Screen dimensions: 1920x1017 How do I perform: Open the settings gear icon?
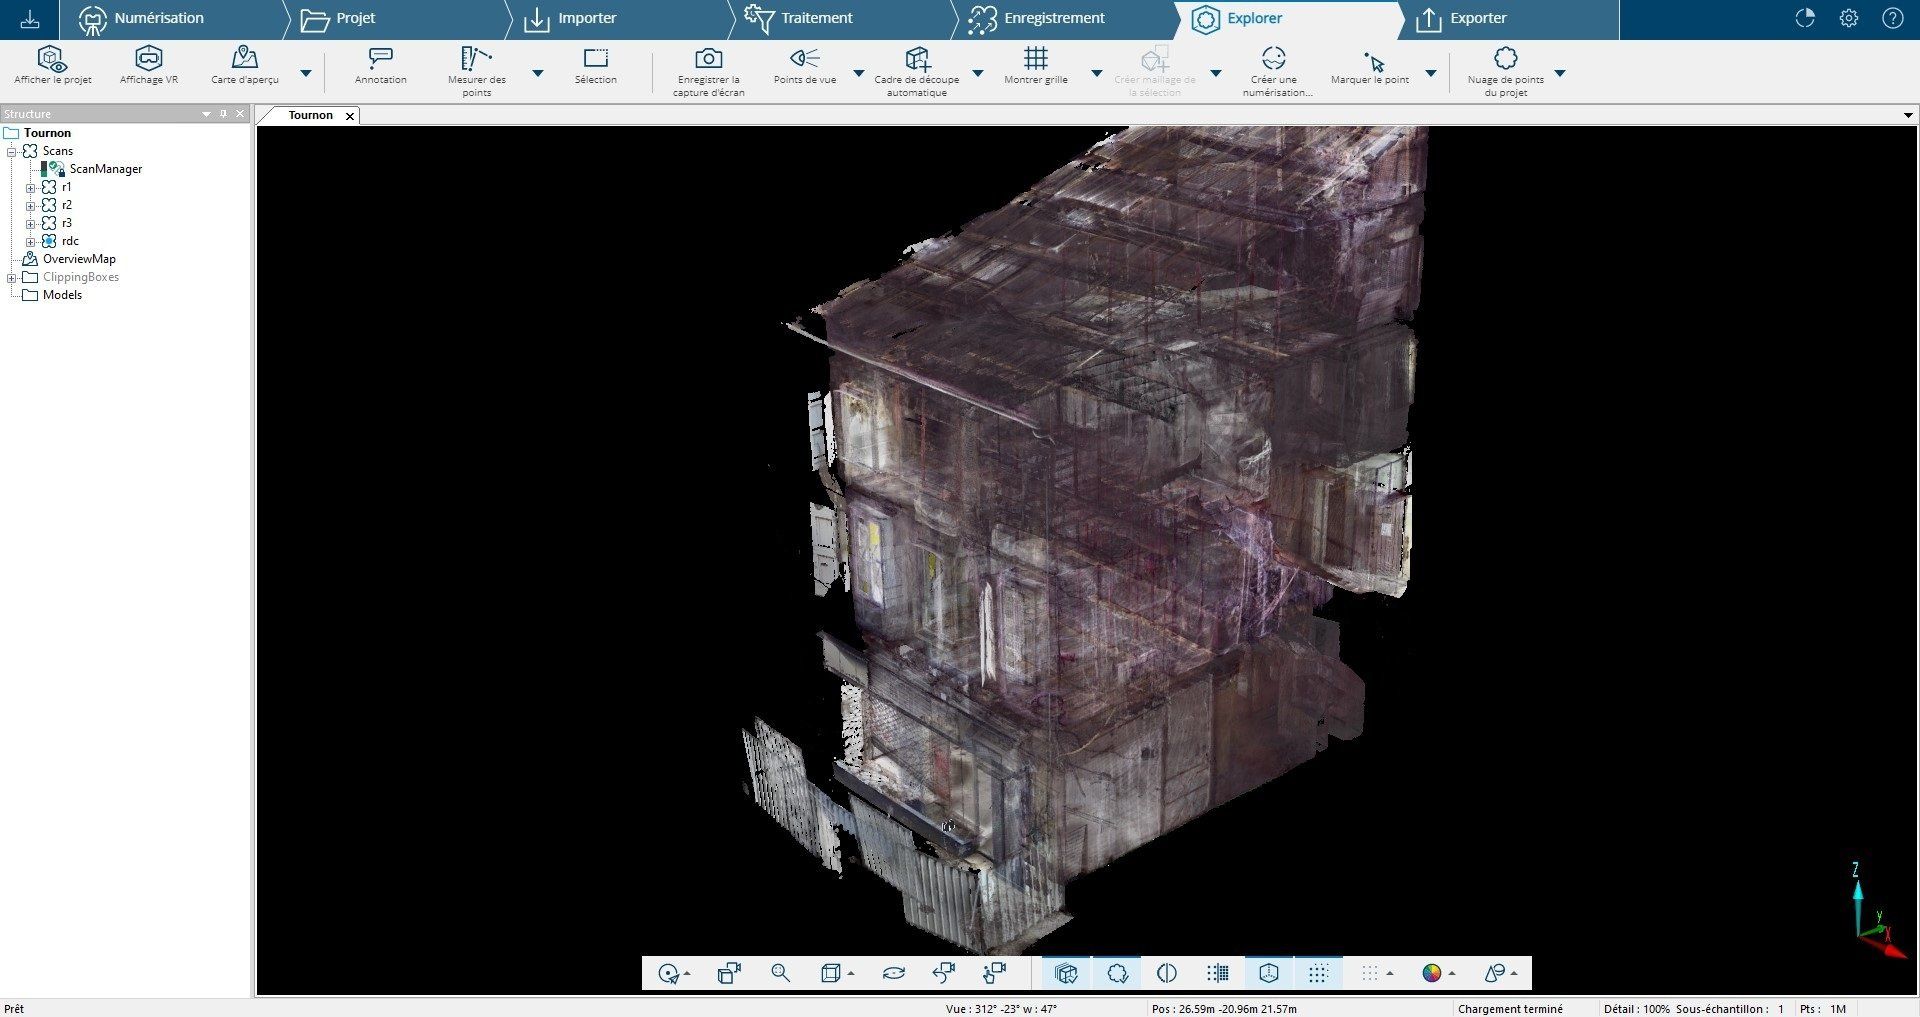pyautogui.click(x=1848, y=18)
